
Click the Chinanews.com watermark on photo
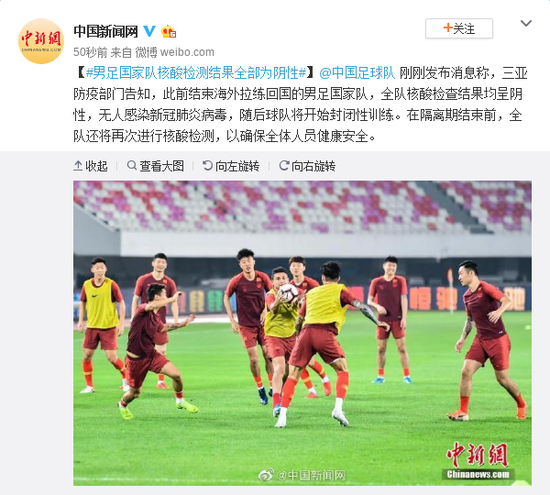coord(478,475)
